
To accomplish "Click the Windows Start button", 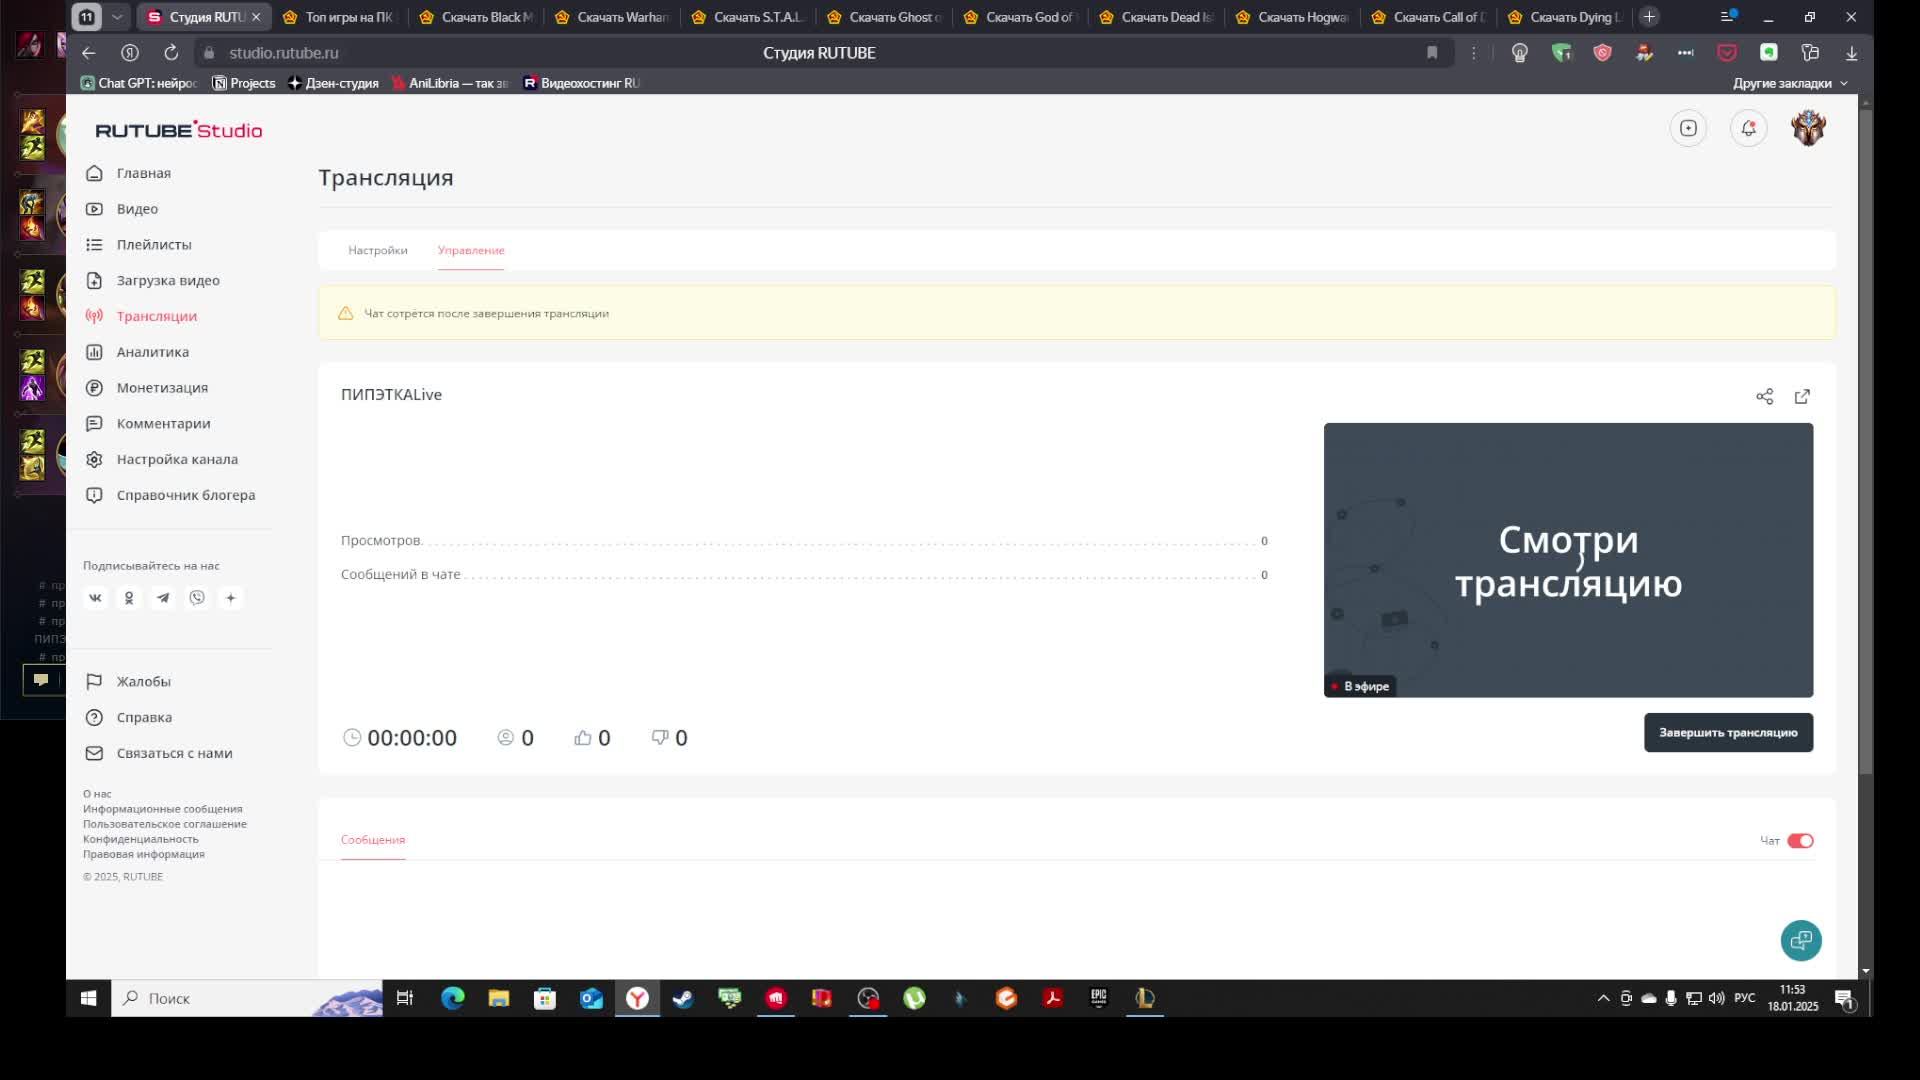I will pyautogui.click(x=88, y=999).
